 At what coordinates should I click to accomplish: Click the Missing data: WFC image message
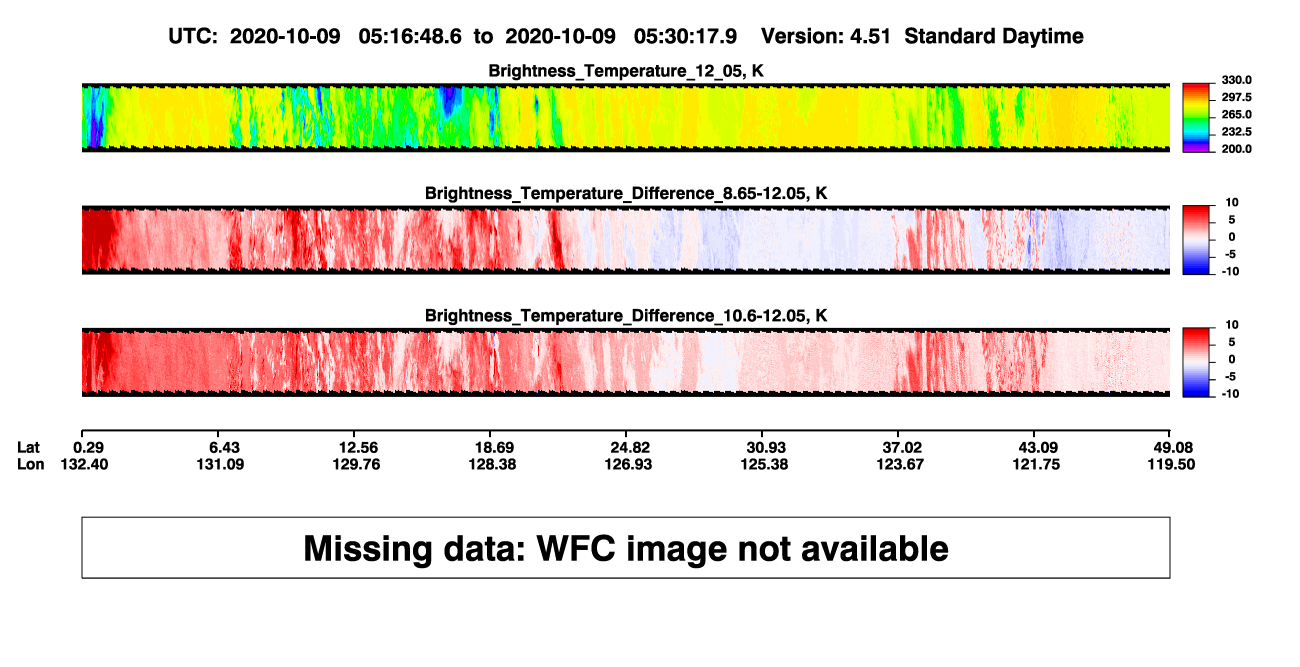(x=626, y=548)
